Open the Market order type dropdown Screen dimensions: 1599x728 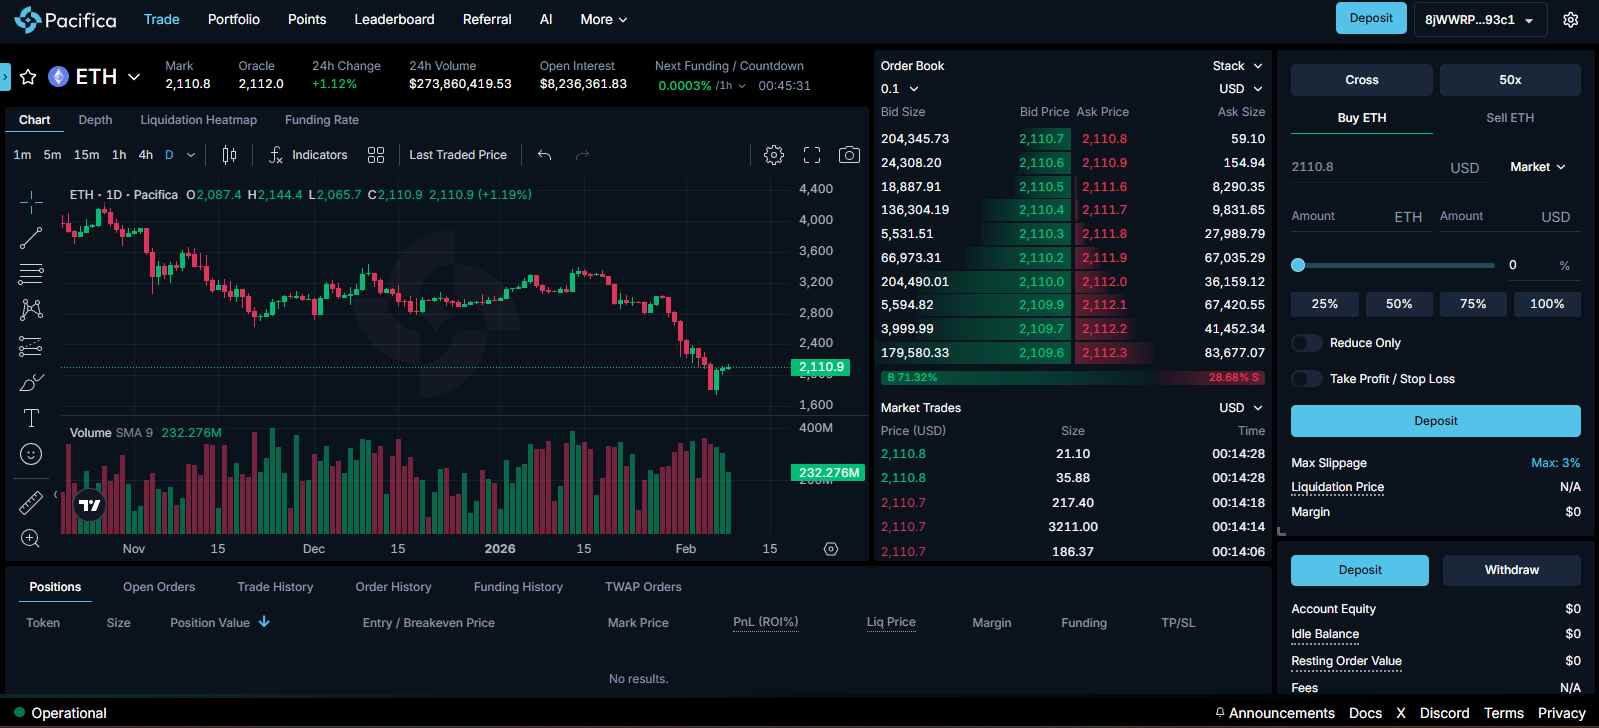coord(1538,167)
